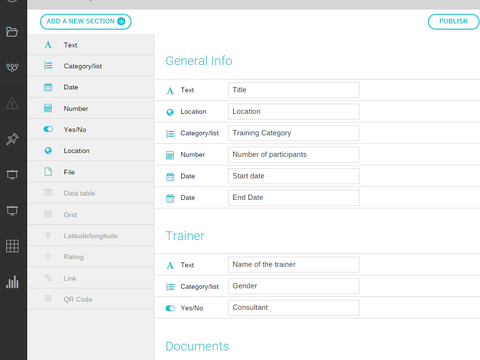
Task: Click the Date calendar icon in field palette
Action: point(48,87)
